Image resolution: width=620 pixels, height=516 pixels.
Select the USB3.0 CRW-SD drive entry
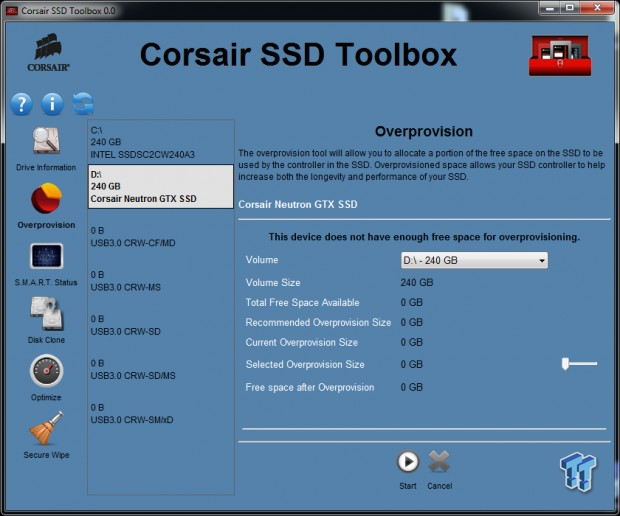pyautogui.click(x=161, y=325)
